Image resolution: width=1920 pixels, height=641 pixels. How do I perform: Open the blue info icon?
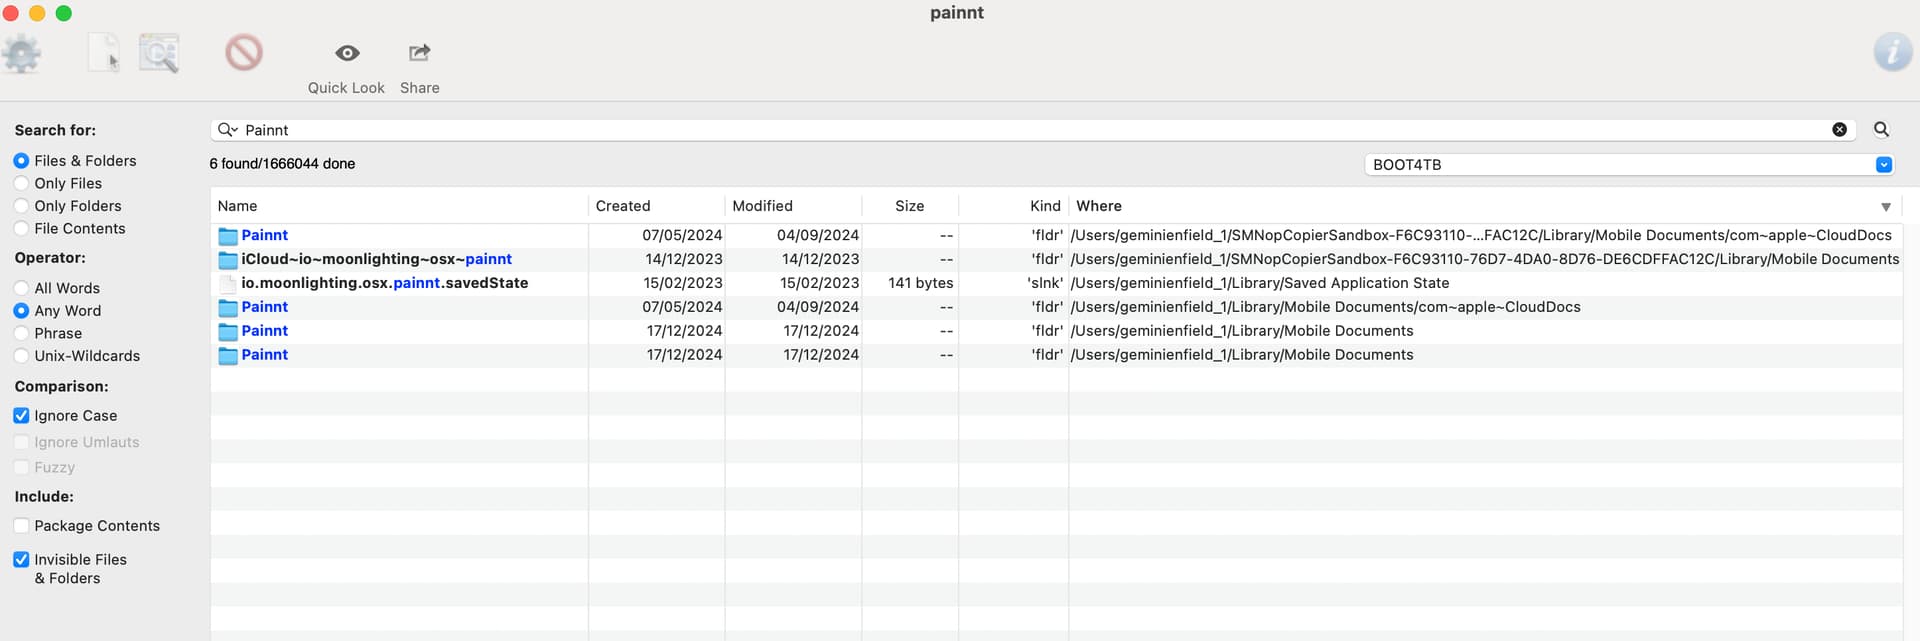point(1892,52)
